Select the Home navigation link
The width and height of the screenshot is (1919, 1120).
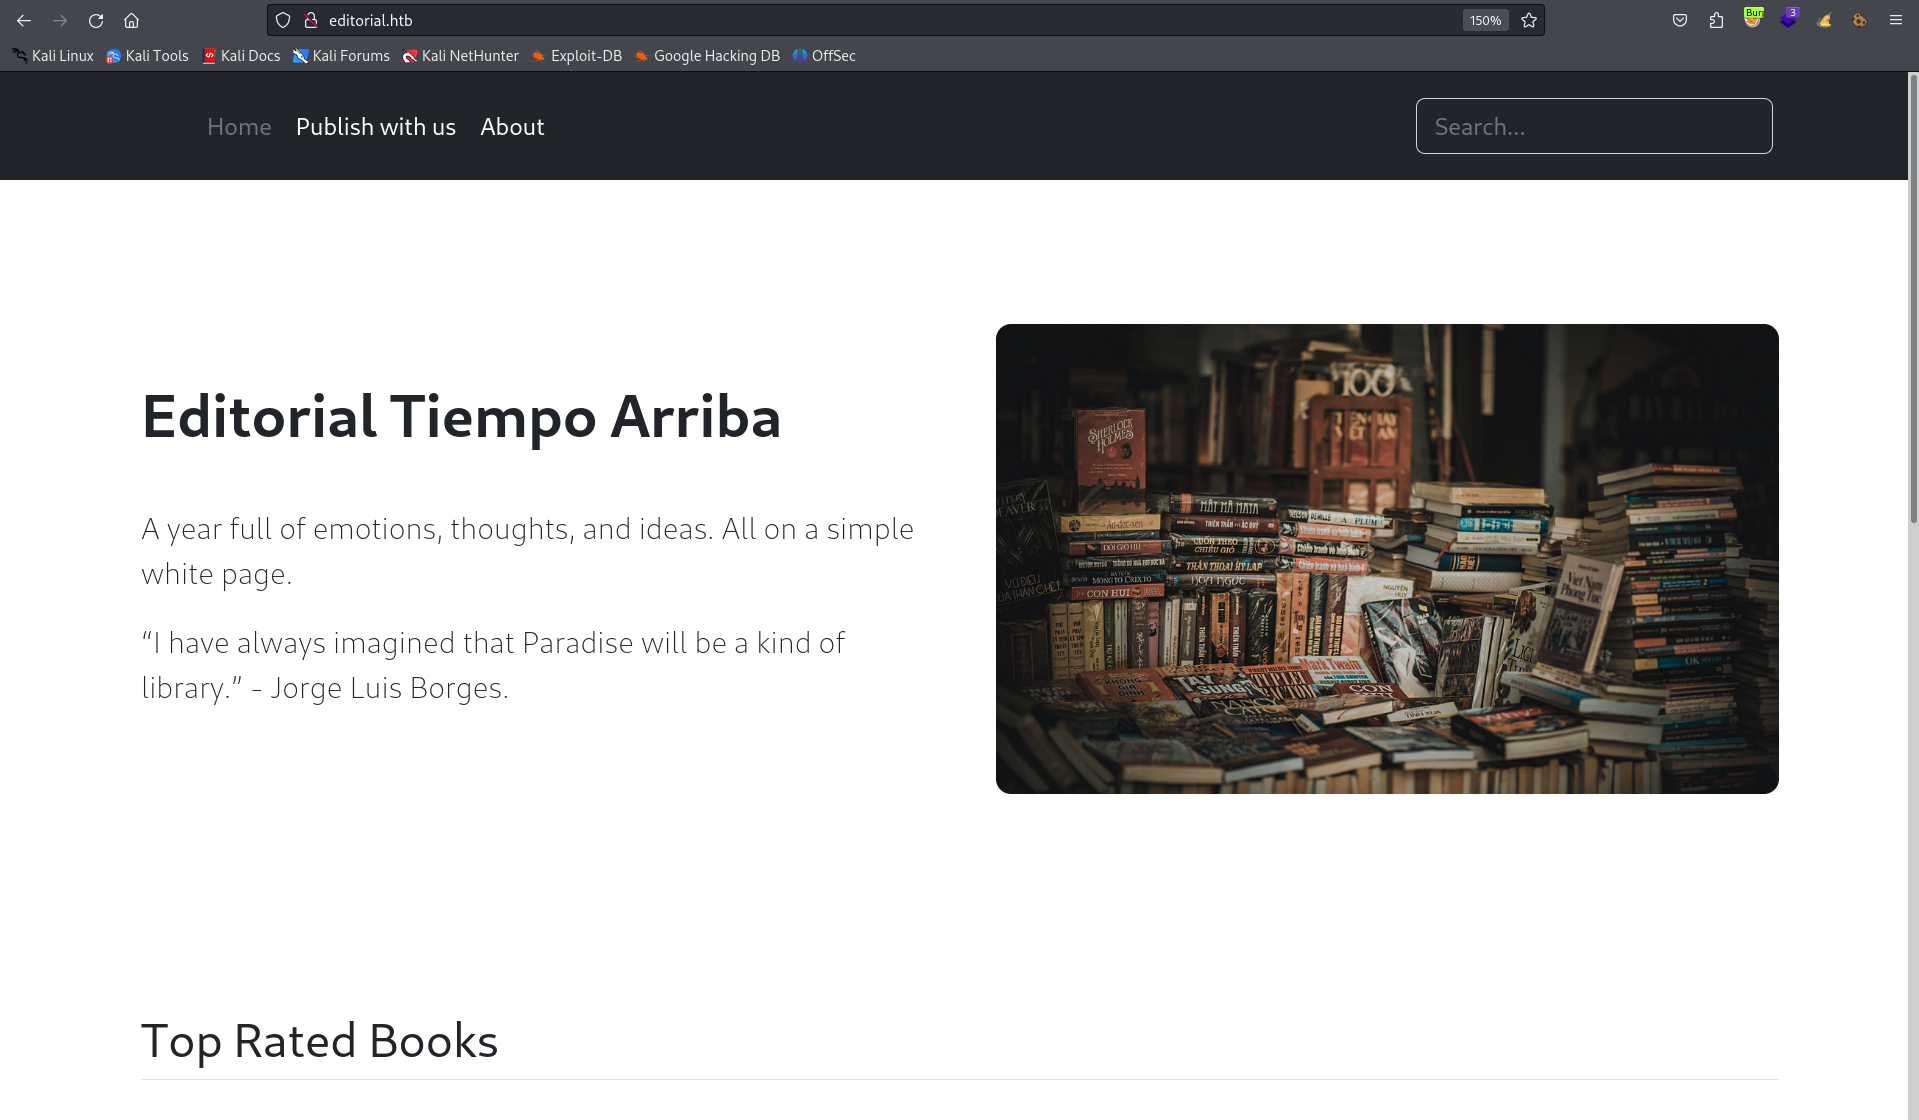point(239,127)
